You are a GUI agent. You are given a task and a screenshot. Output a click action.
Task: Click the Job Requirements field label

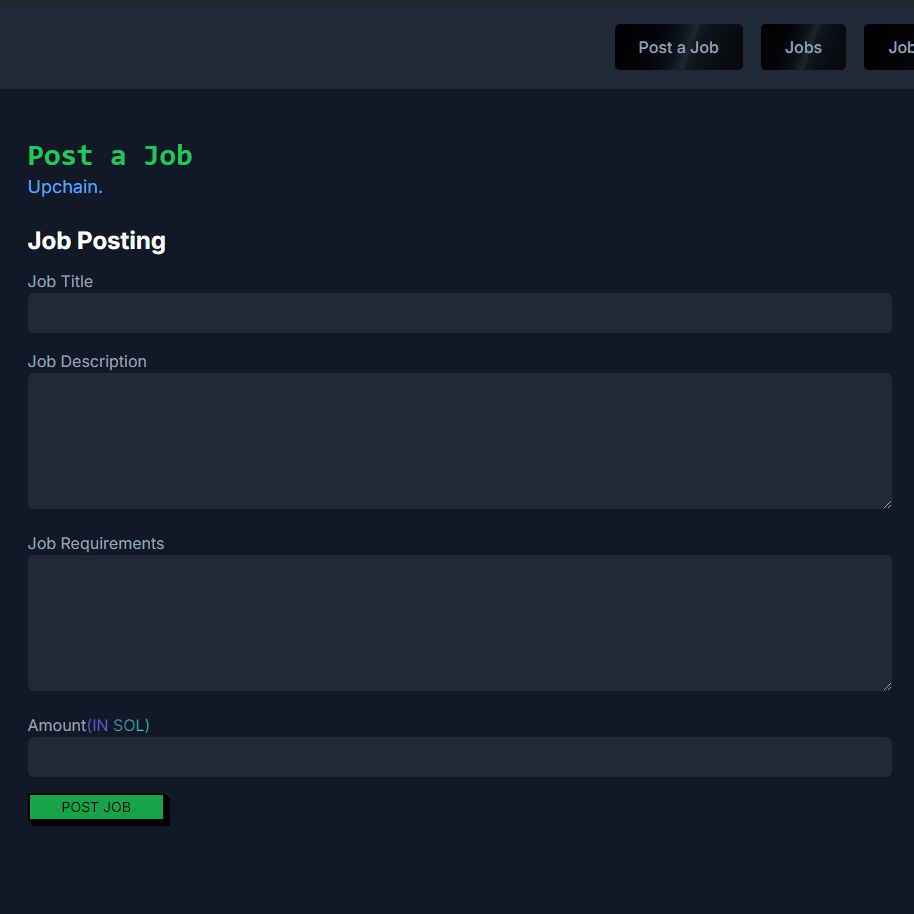coord(96,543)
